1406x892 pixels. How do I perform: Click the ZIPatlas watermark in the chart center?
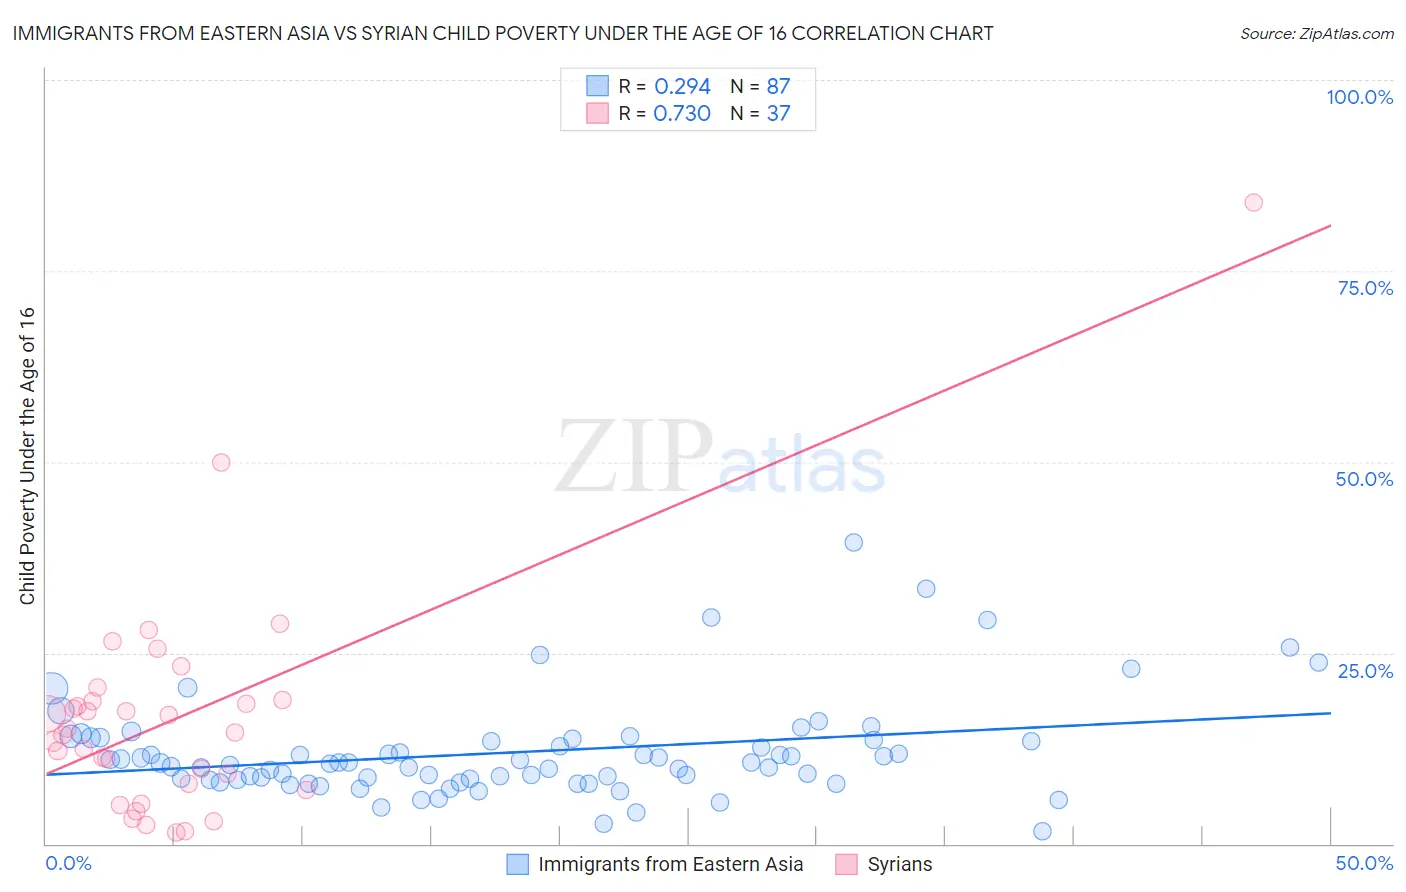point(720,459)
